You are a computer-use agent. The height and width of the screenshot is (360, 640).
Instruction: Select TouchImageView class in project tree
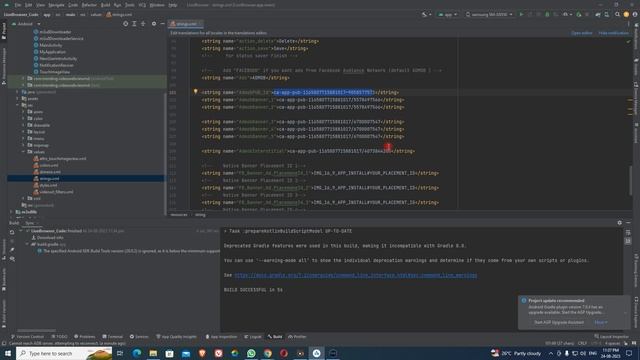click(x=55, y=72)
